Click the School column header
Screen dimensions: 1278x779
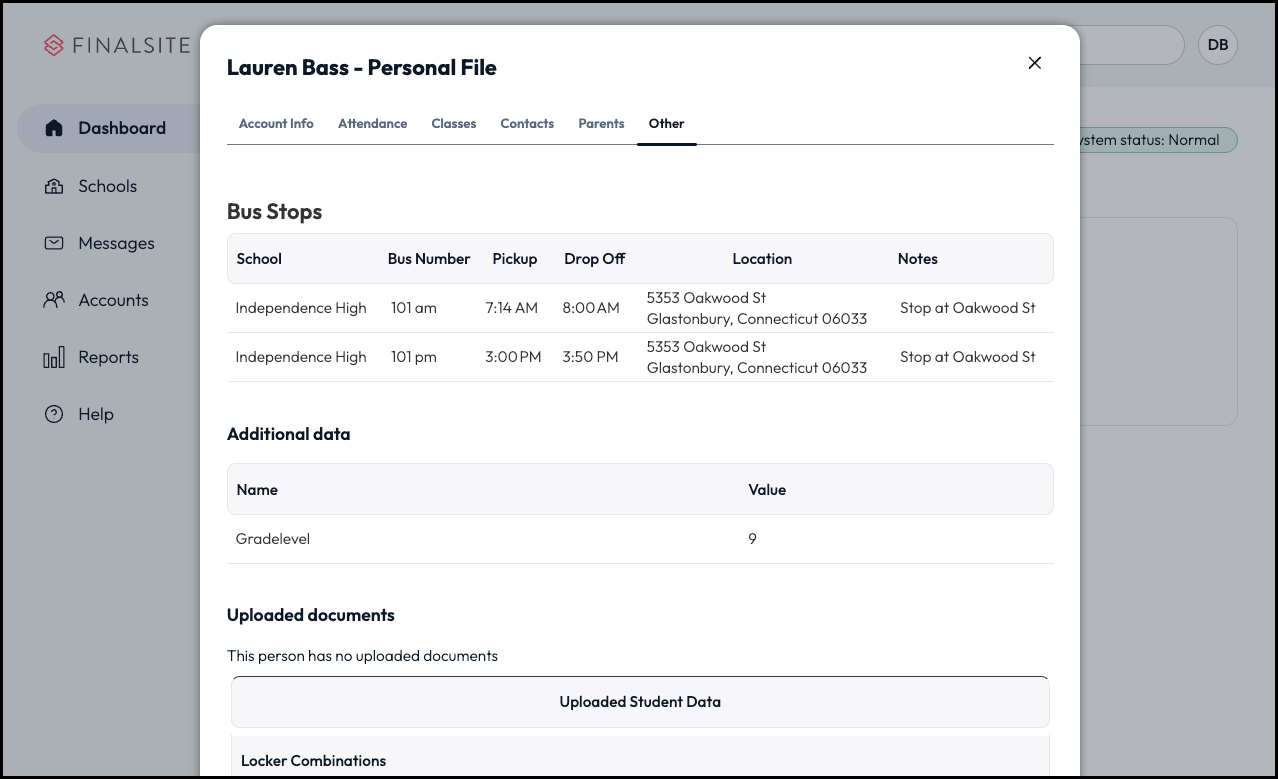(x=259, y=259)
